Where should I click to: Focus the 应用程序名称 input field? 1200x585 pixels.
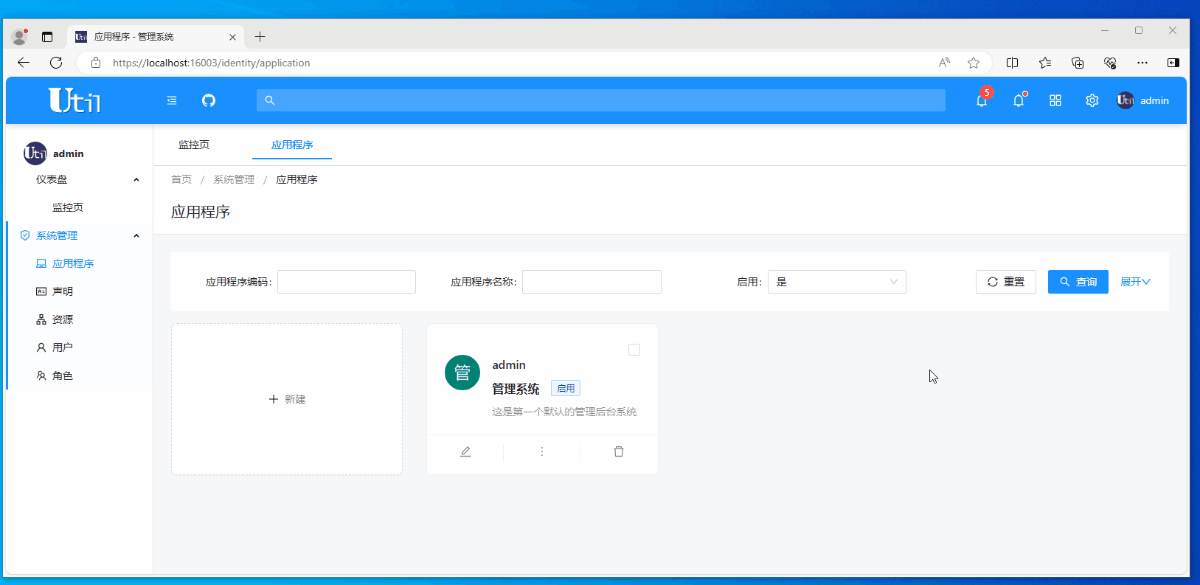(592, 282)
